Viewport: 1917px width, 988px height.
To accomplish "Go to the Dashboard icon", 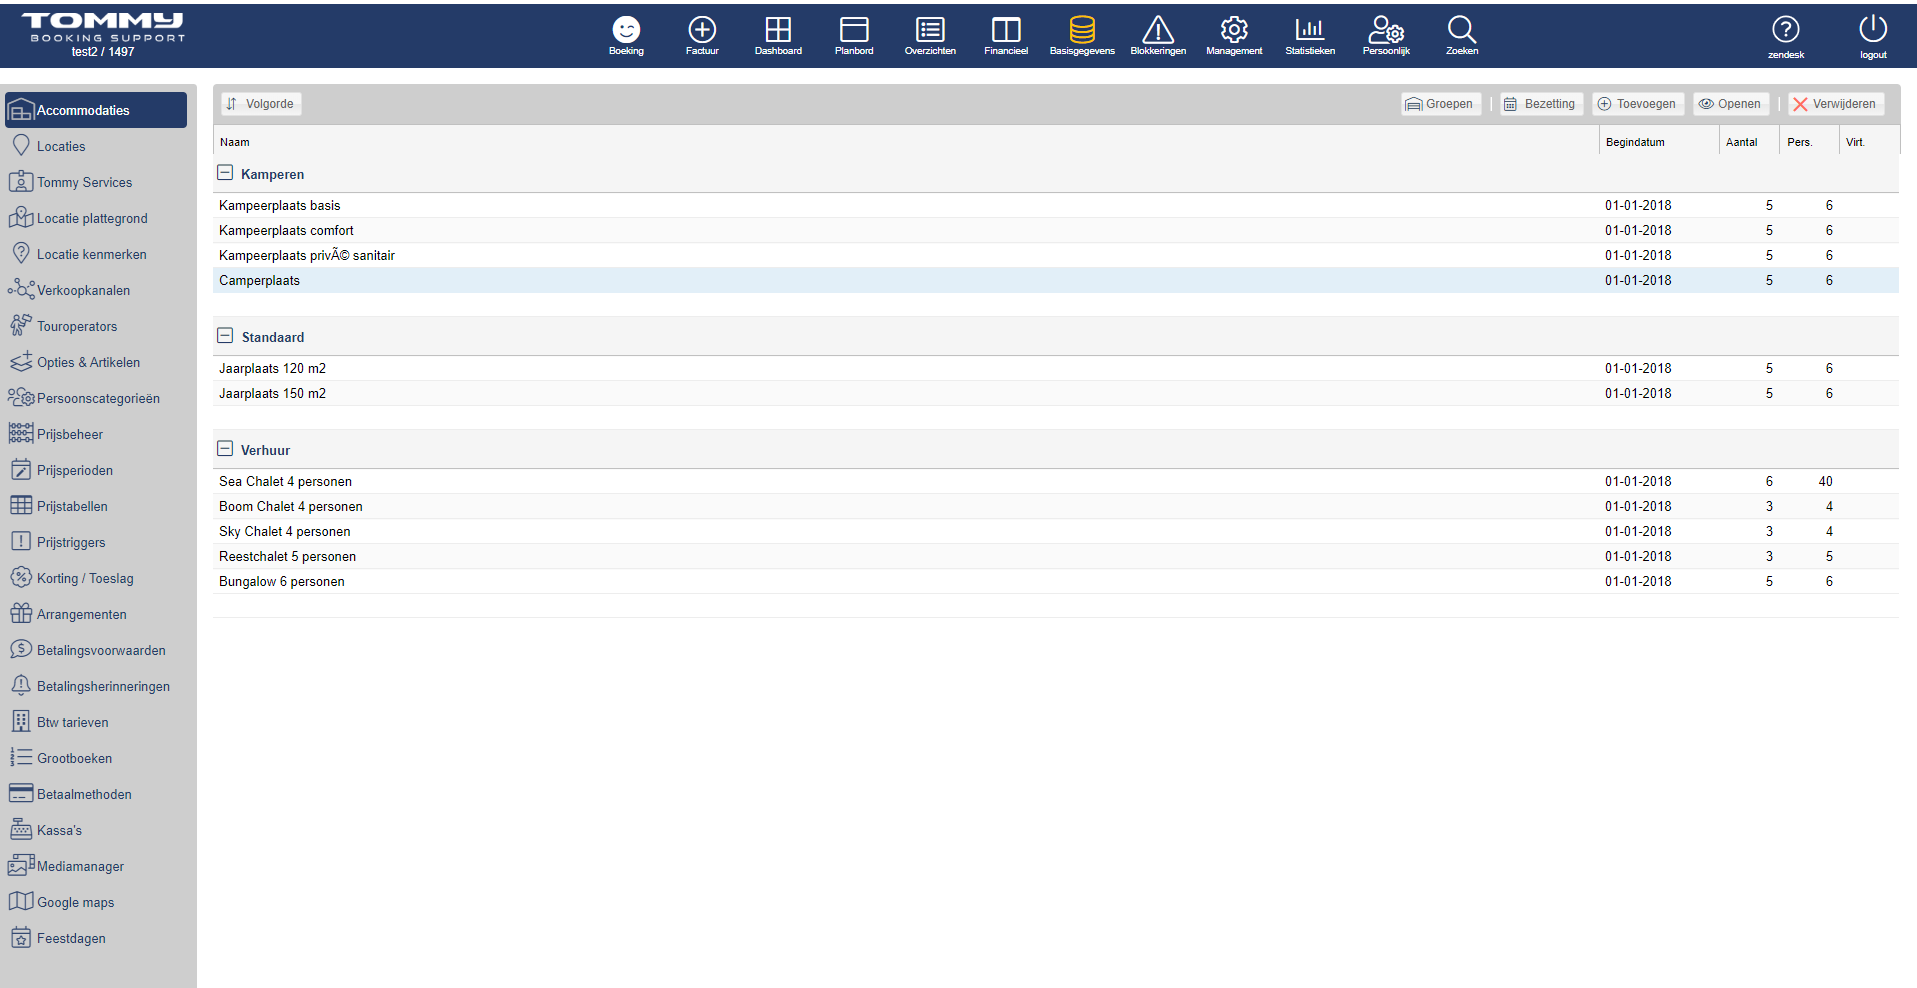I will (x=778, y=30).
